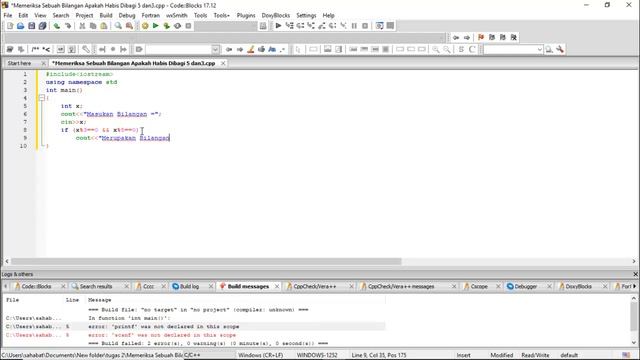Open the Plugins menu
This screenshot has width=640, height=360.
[246, 15]
